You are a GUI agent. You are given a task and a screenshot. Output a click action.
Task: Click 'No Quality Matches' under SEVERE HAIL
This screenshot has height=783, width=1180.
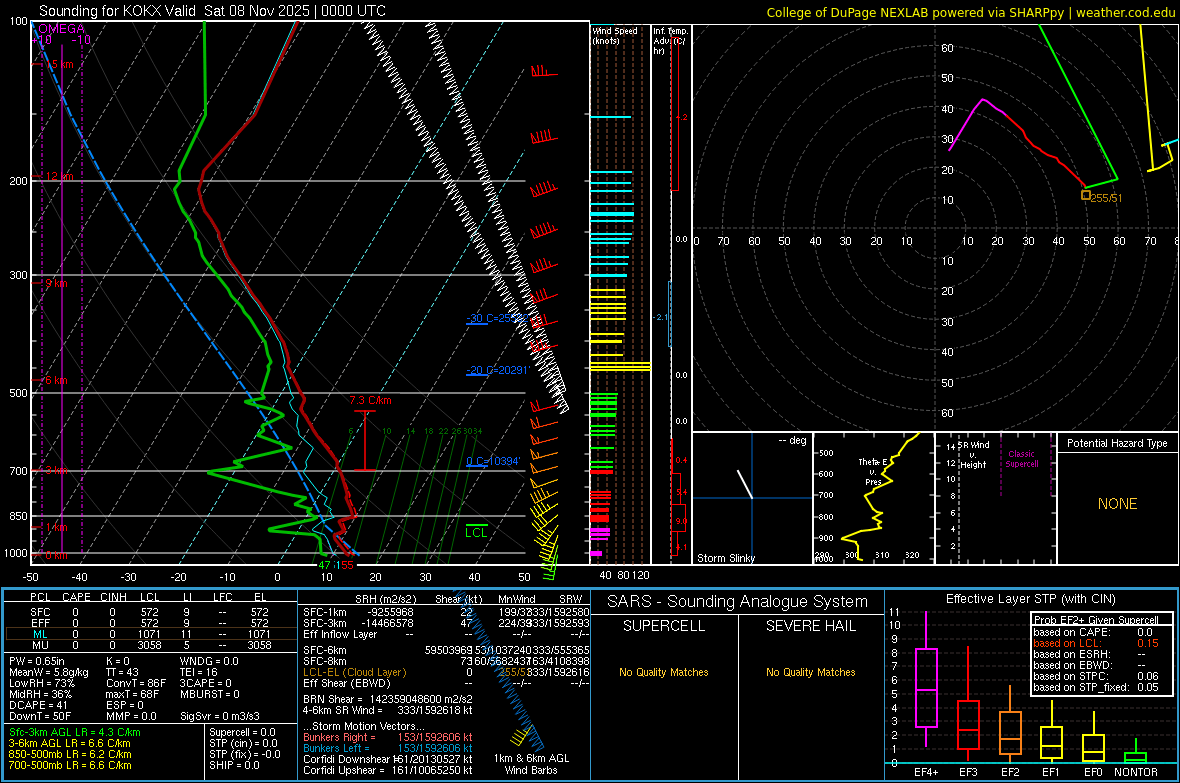pyautogui.click(x=810, y=672)
